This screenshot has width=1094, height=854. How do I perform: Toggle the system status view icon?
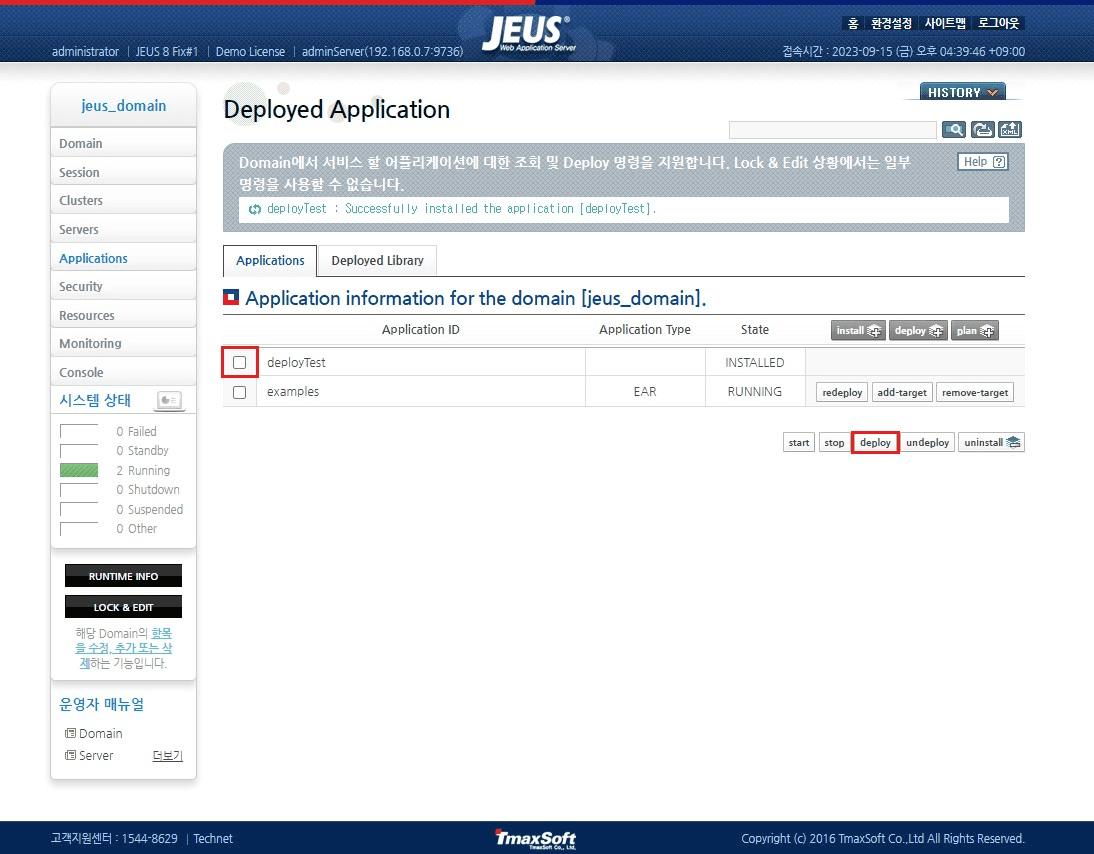point(170,400)
